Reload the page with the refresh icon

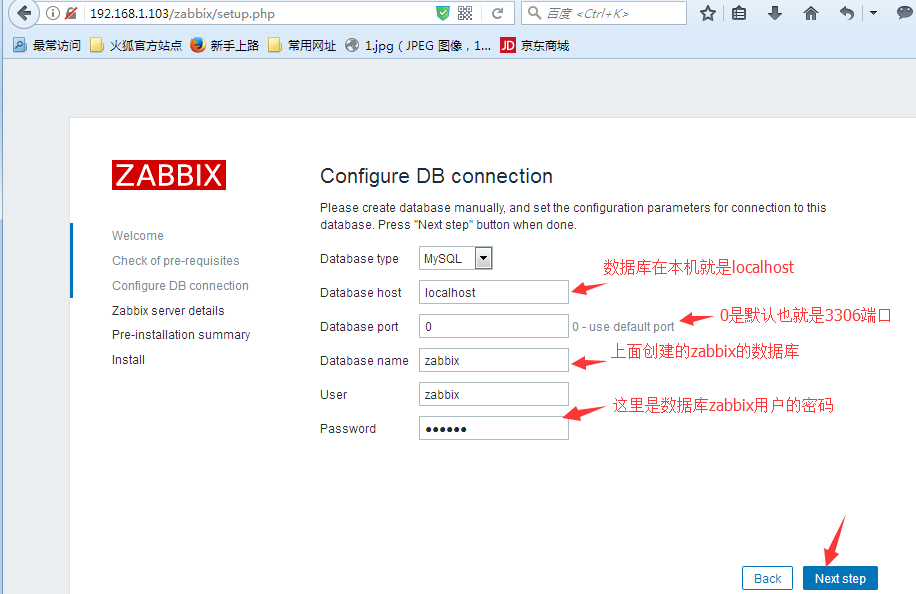click(497, 13)
